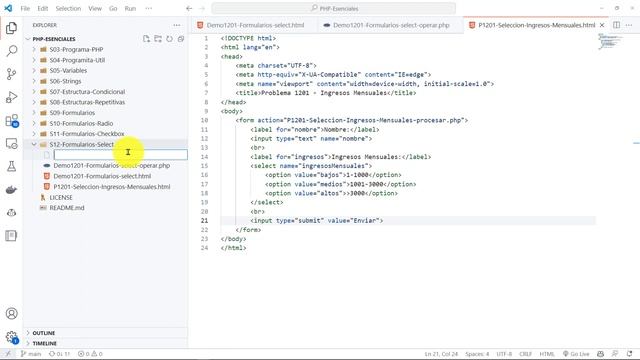Viewport: 640px width, 360px height.
Task: Go back with navigation arrow
Action: [x=189, y=8]
